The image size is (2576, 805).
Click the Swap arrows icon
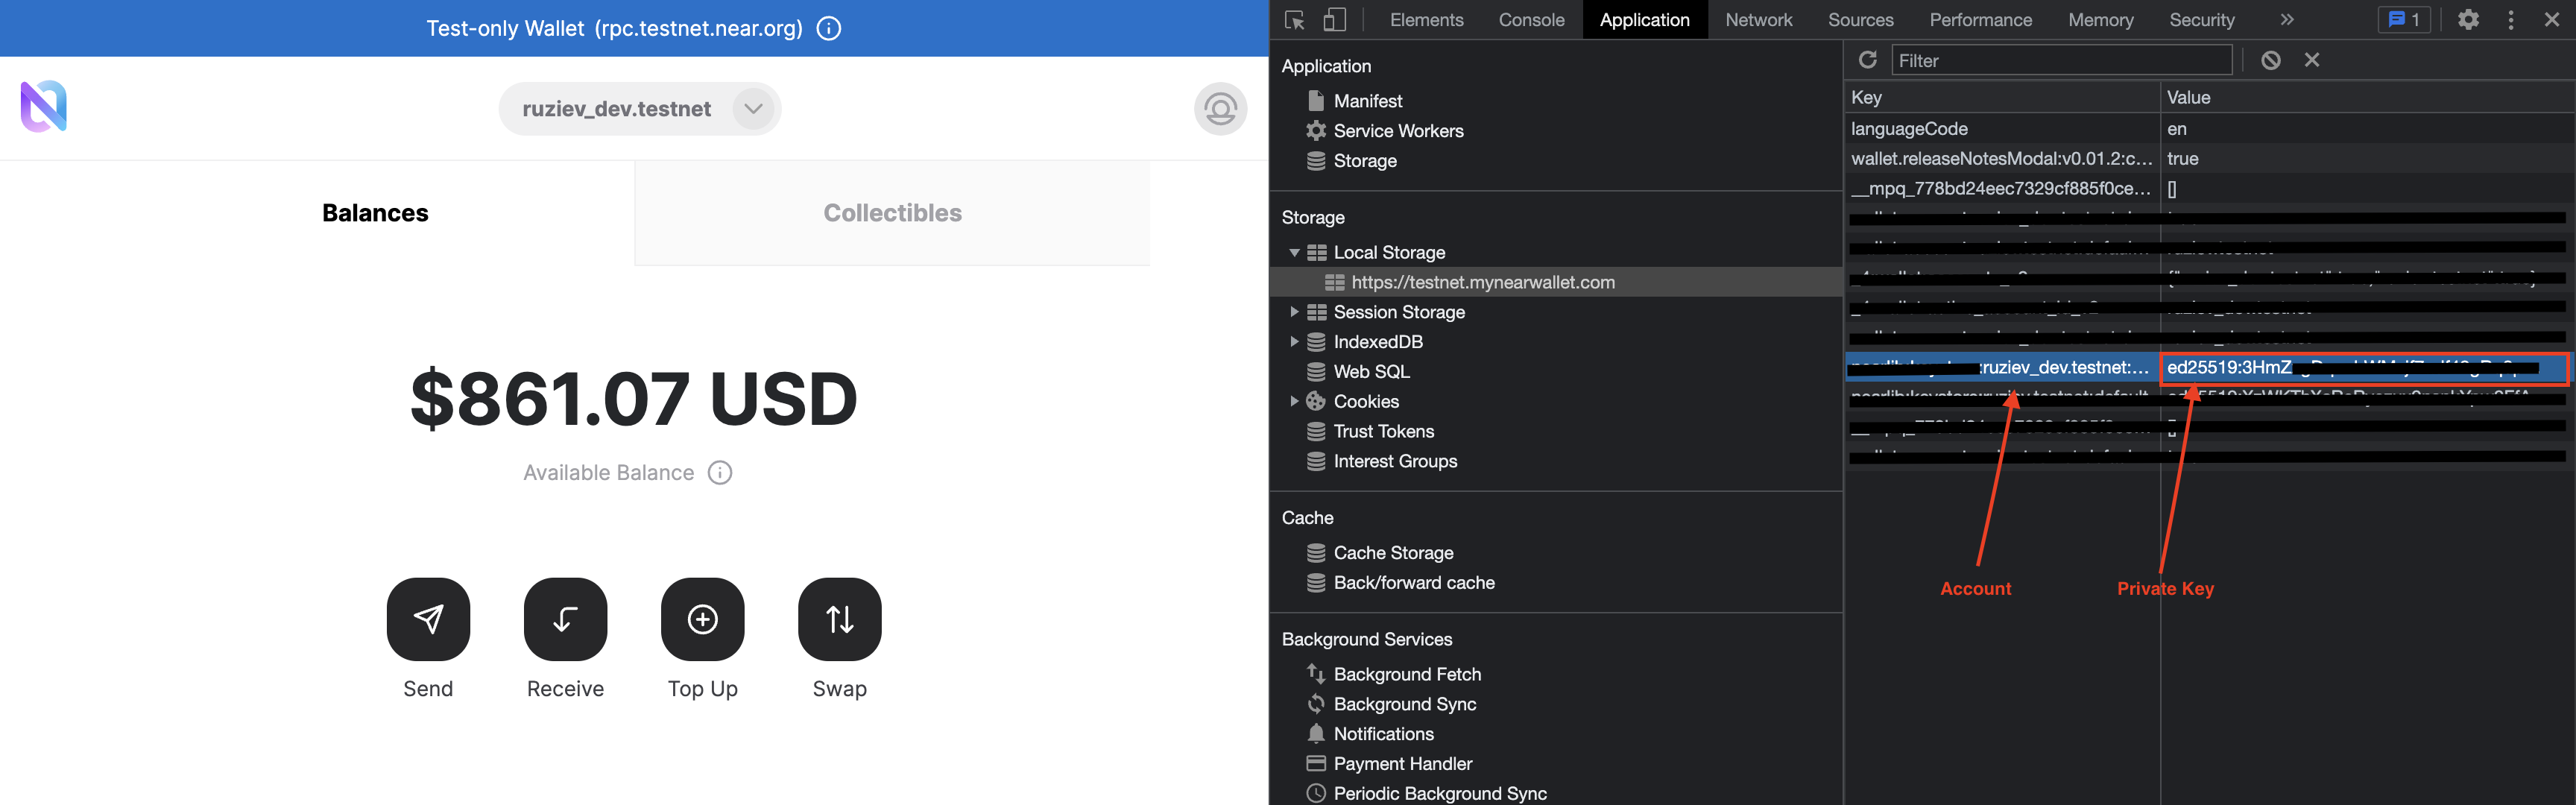(839, 619)
